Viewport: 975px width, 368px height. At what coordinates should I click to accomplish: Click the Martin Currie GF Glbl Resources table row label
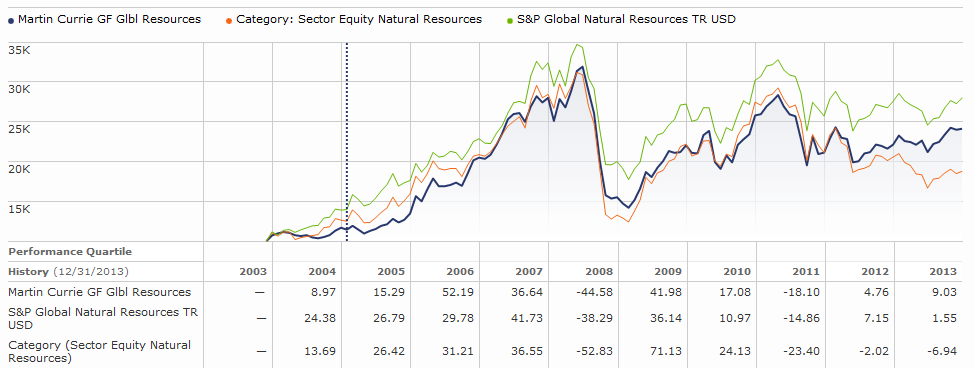pos(99,292)
